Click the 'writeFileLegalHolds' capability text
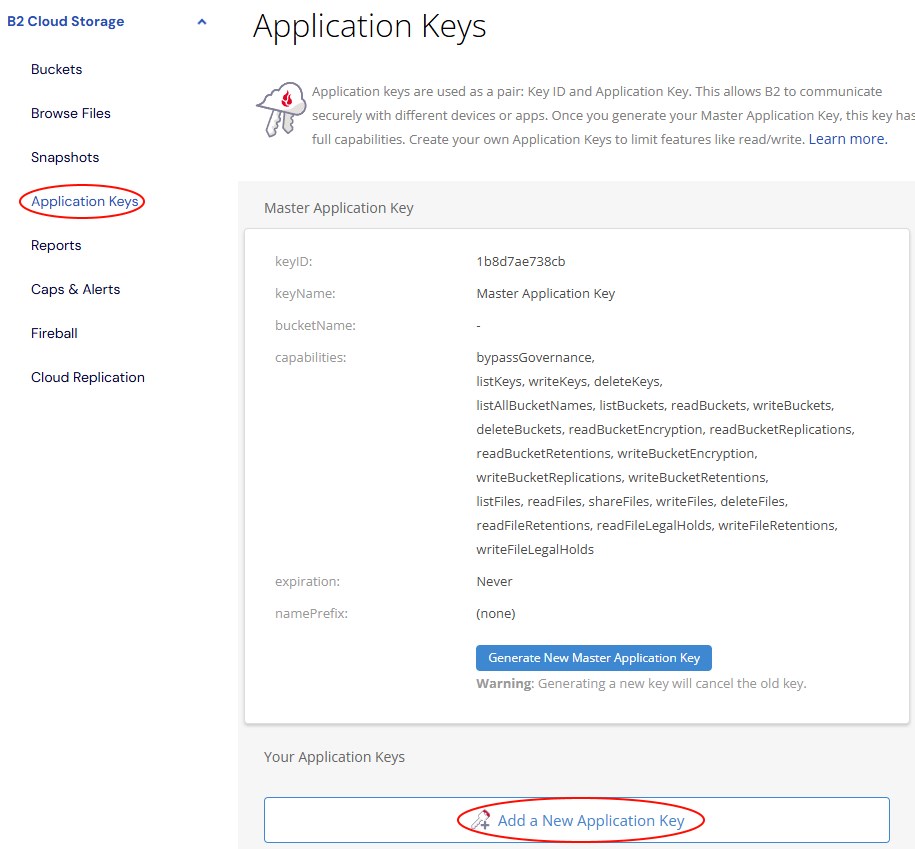Viewport: 915px width, 849px height. (x=535, y=550)
